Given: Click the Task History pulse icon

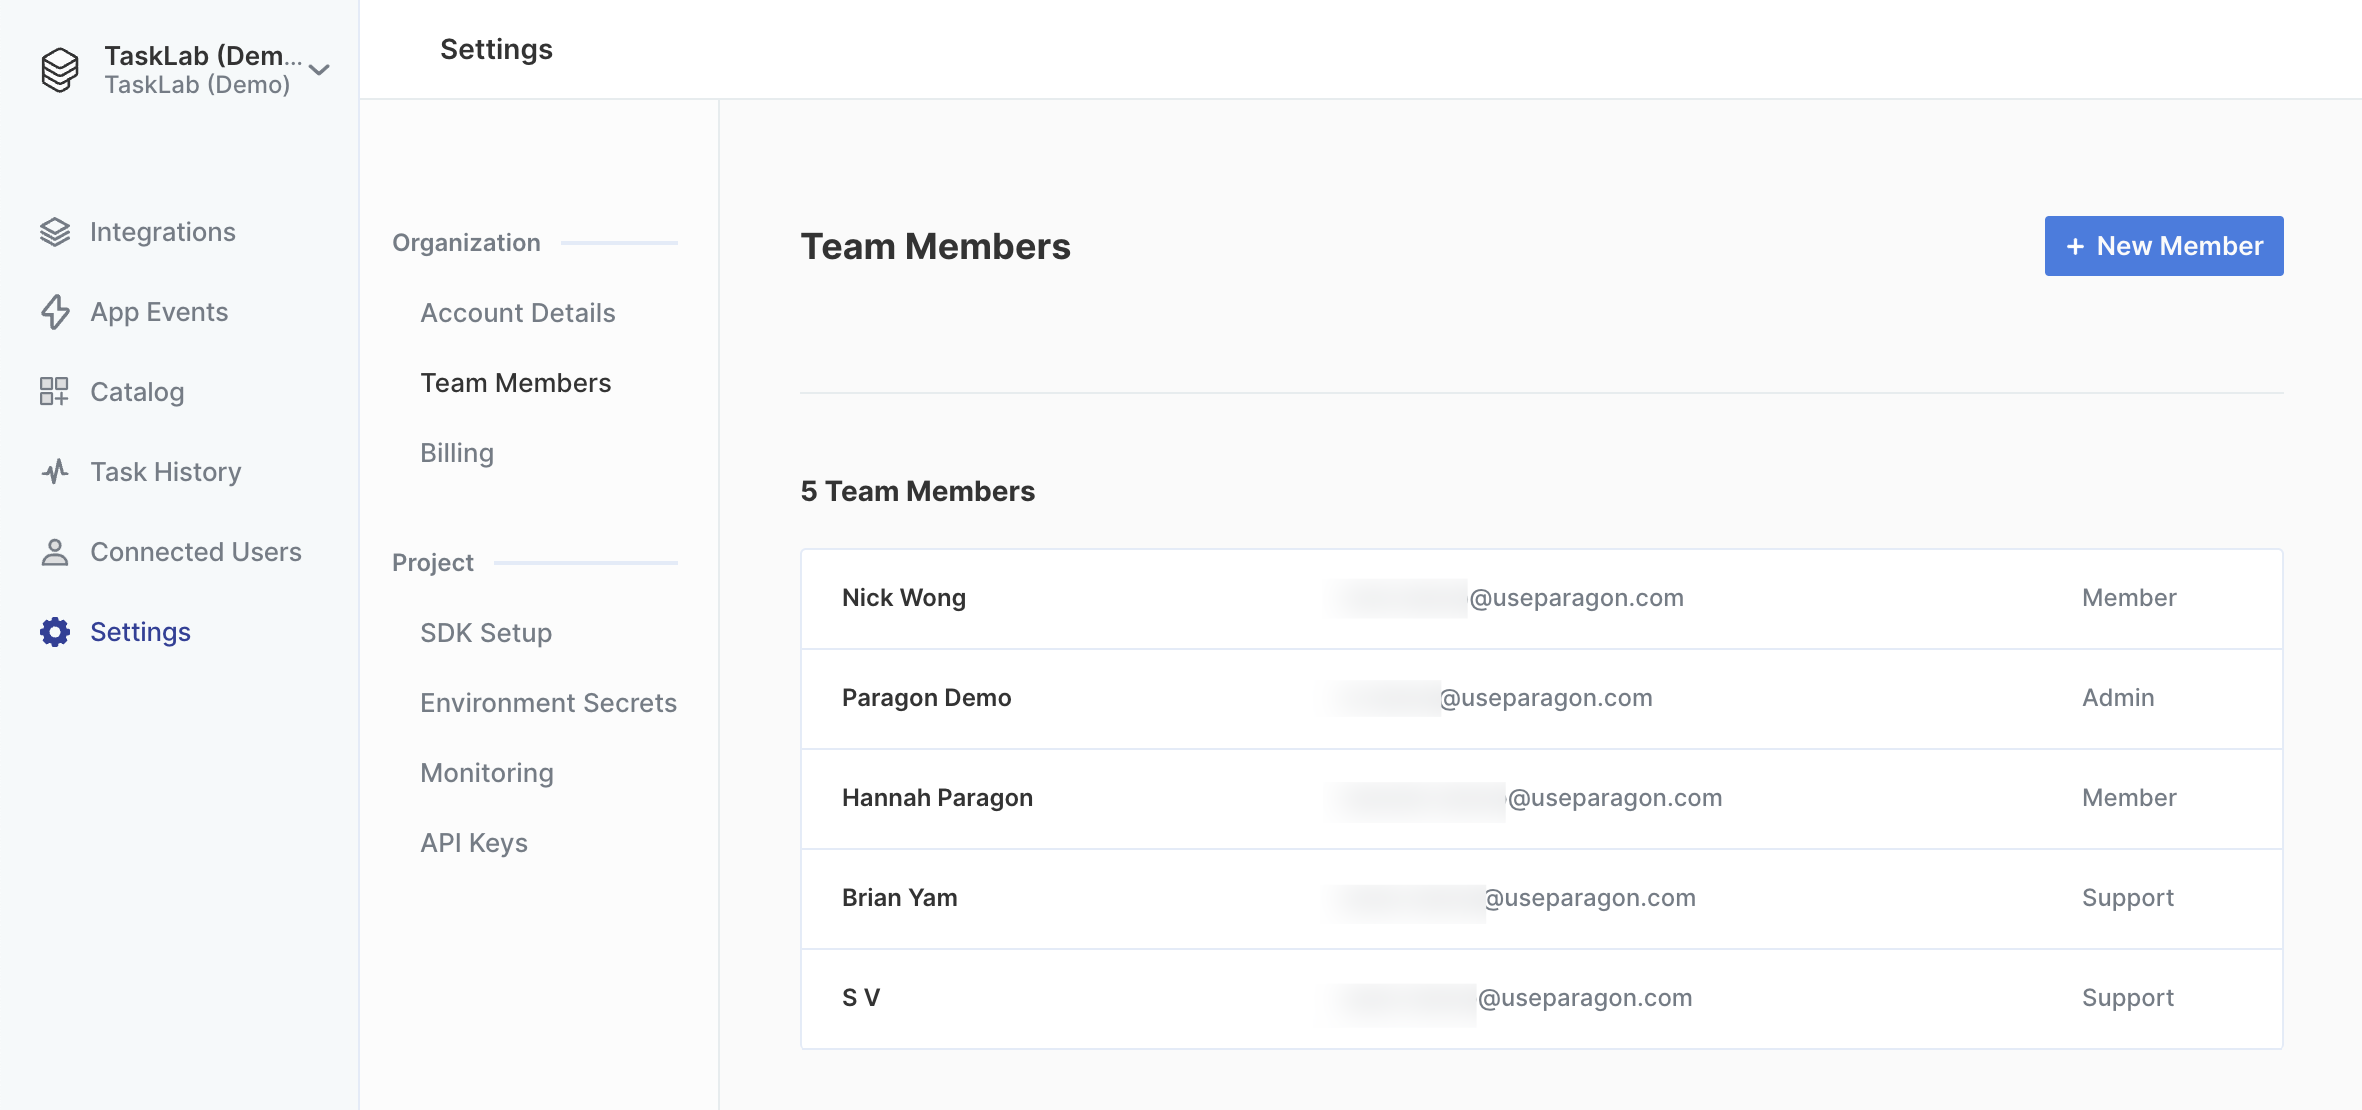Looking at the screenshot, I should [55, 471].
